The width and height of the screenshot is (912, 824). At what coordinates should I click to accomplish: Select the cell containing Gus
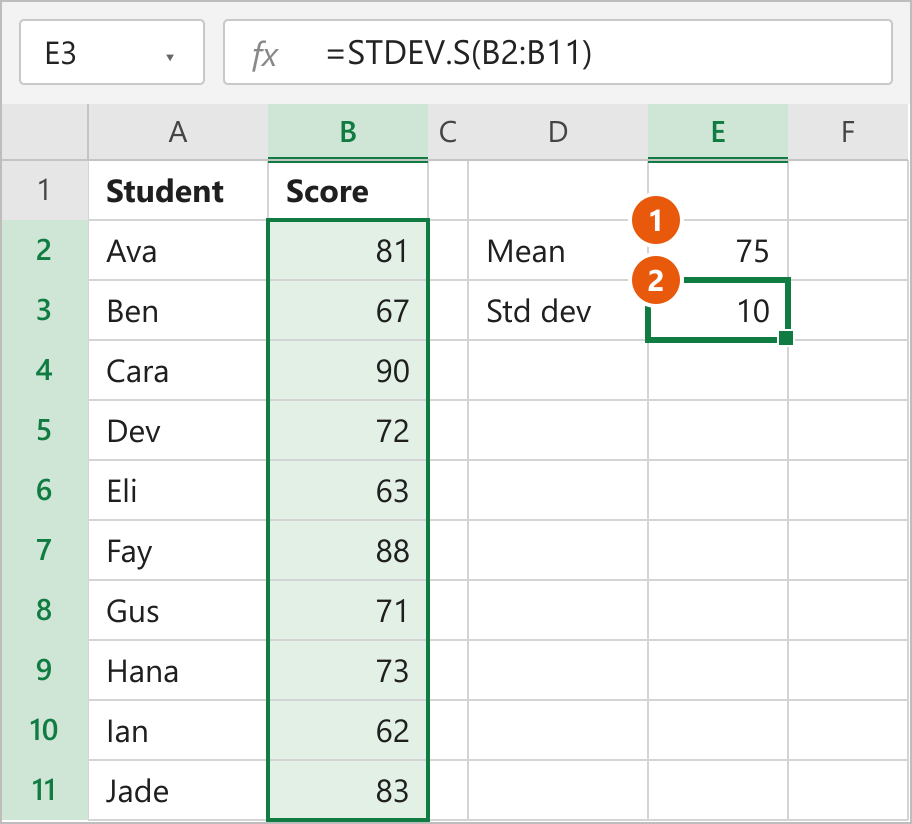coord(178,610)
